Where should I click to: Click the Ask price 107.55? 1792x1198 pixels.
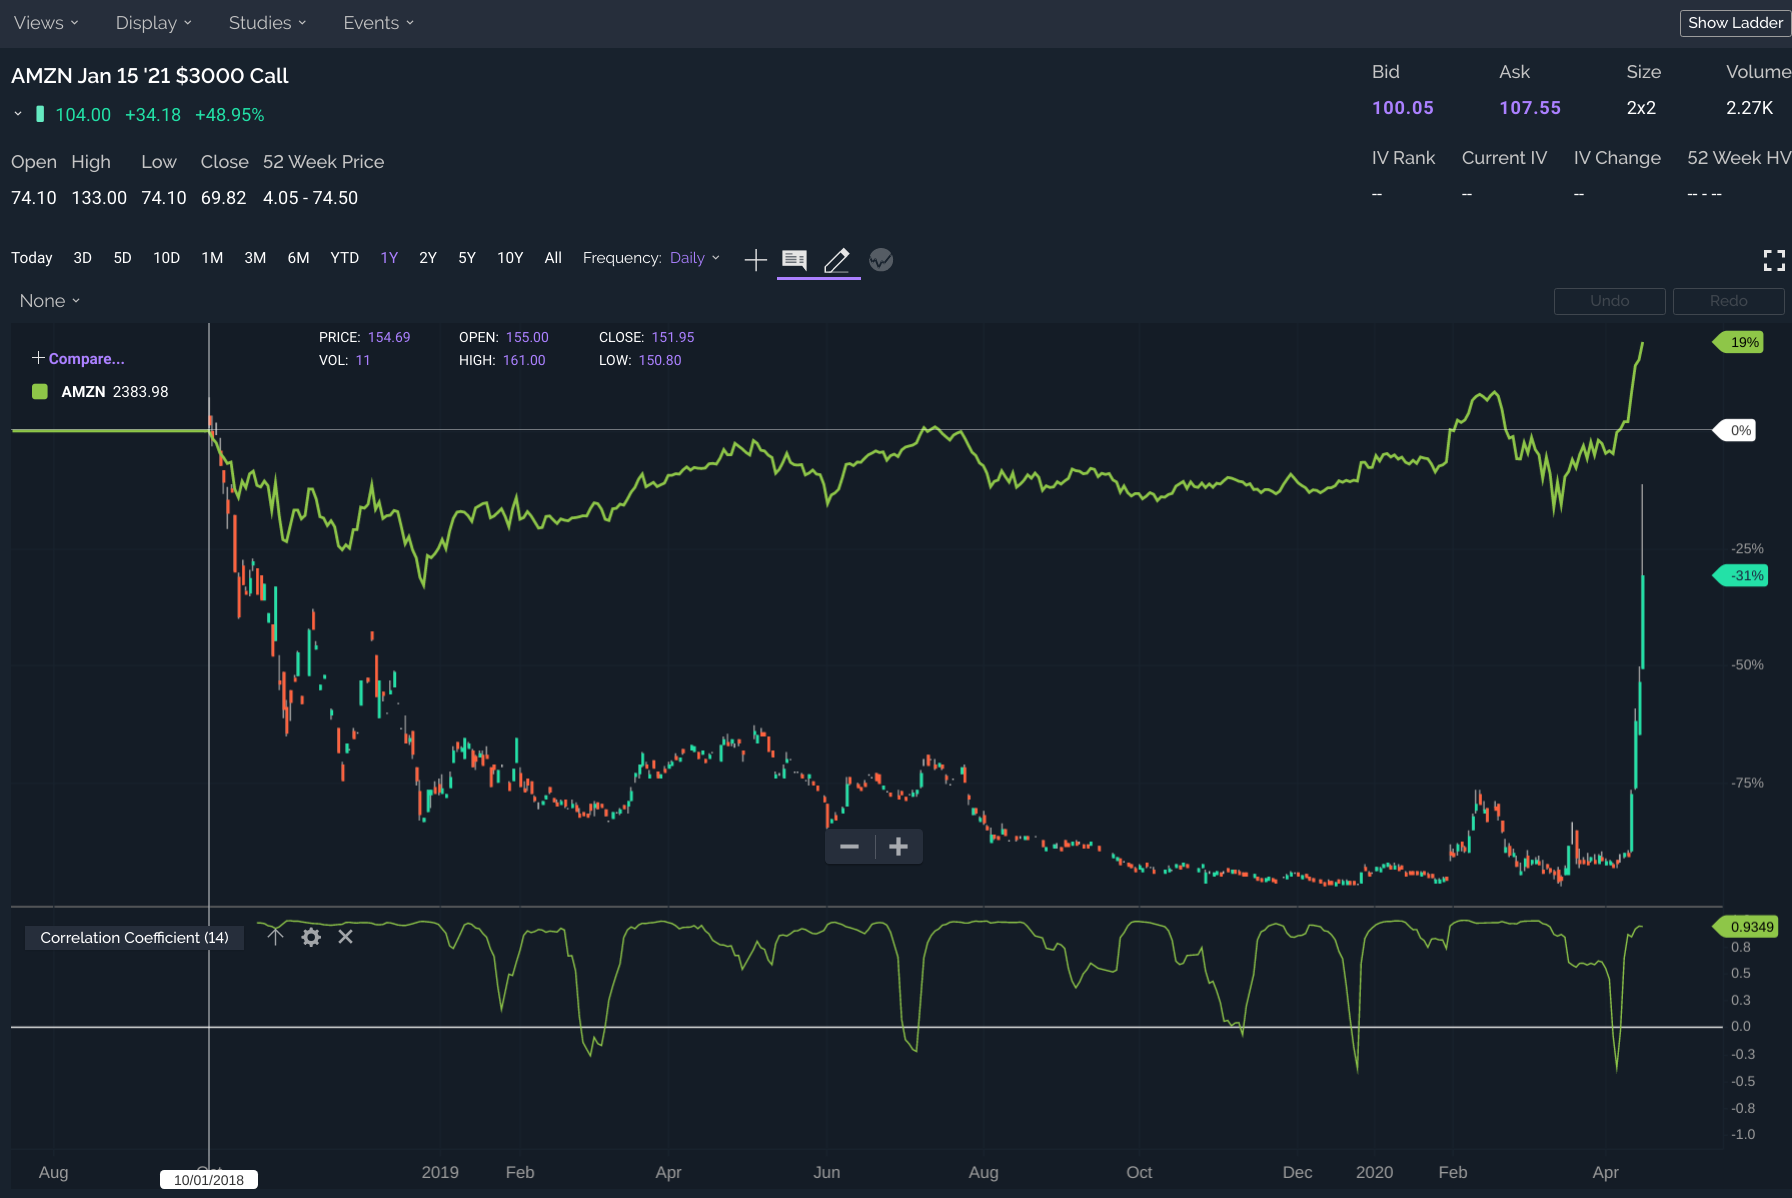tap(1530, 108)
